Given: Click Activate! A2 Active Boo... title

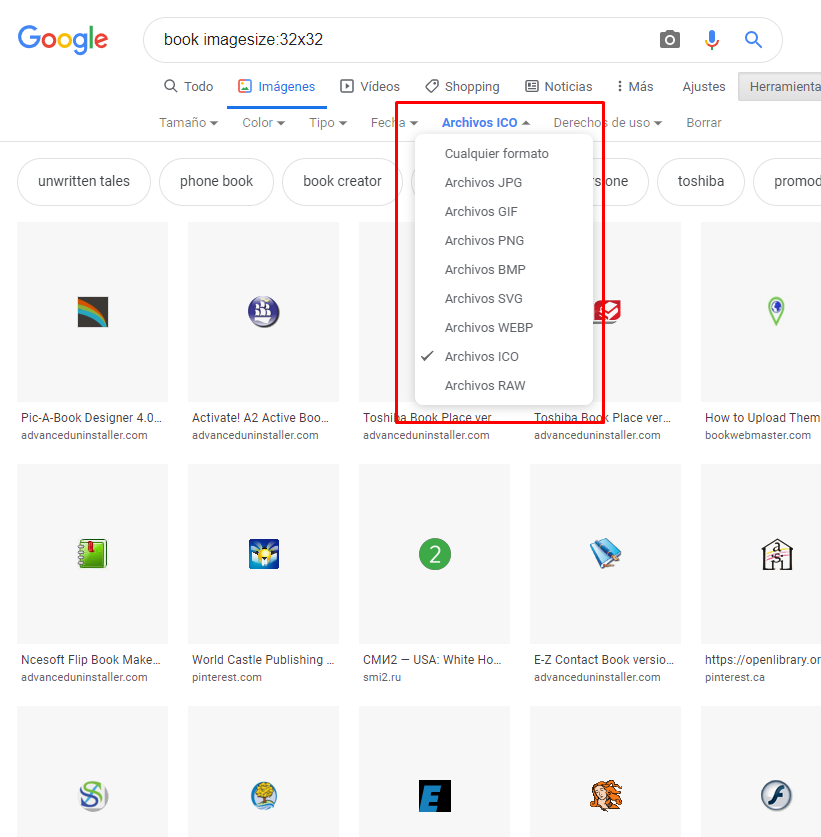Looking at the screenshot, I should click(x=260, y=418).
